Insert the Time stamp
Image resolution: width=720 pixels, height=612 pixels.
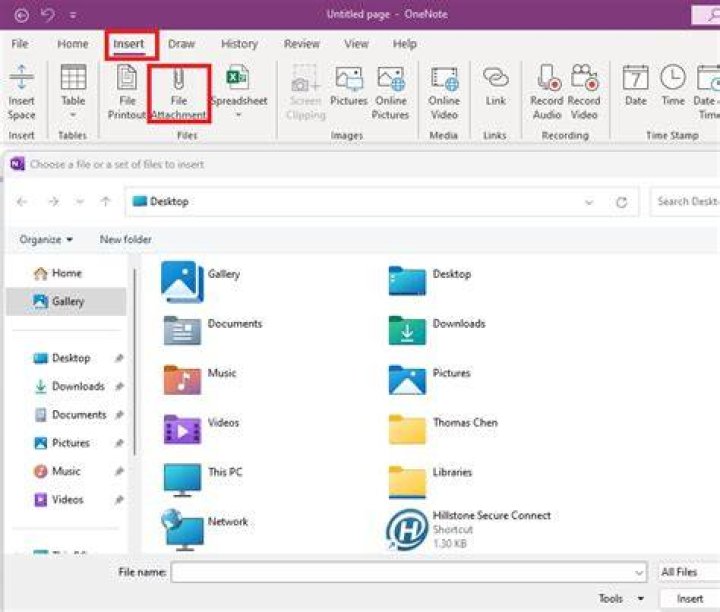673,86
